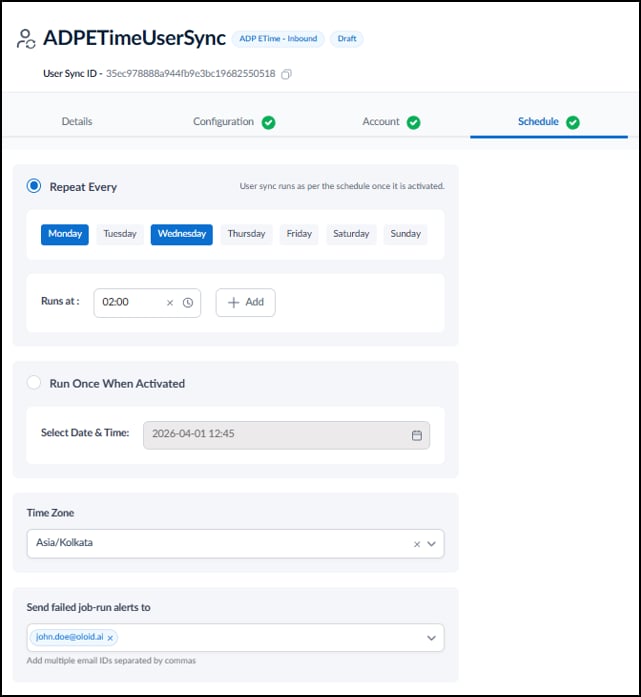This screenshot has height=697, width=641.
Task: Enable Sunday in repeat days
Action: coord(405,234)
